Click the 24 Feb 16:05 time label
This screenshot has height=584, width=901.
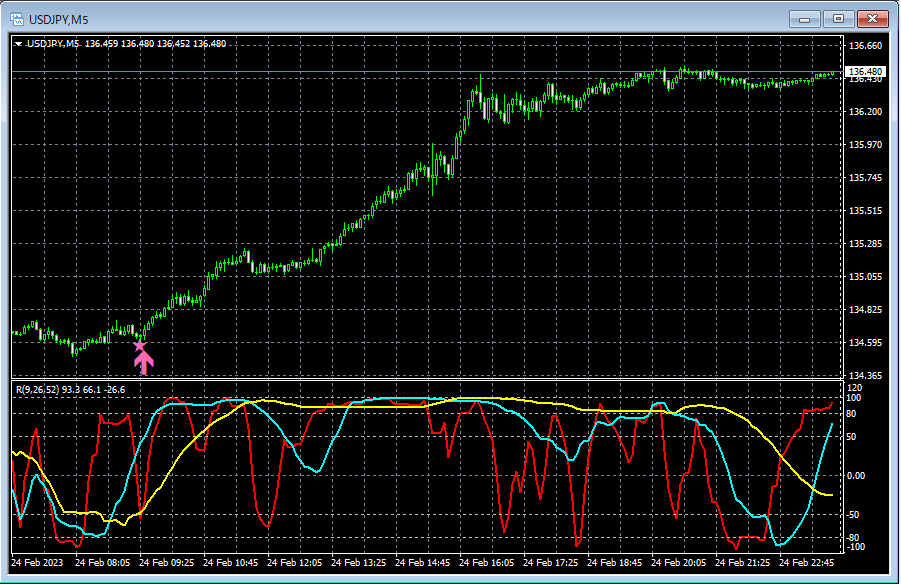(x=486, y=563)
